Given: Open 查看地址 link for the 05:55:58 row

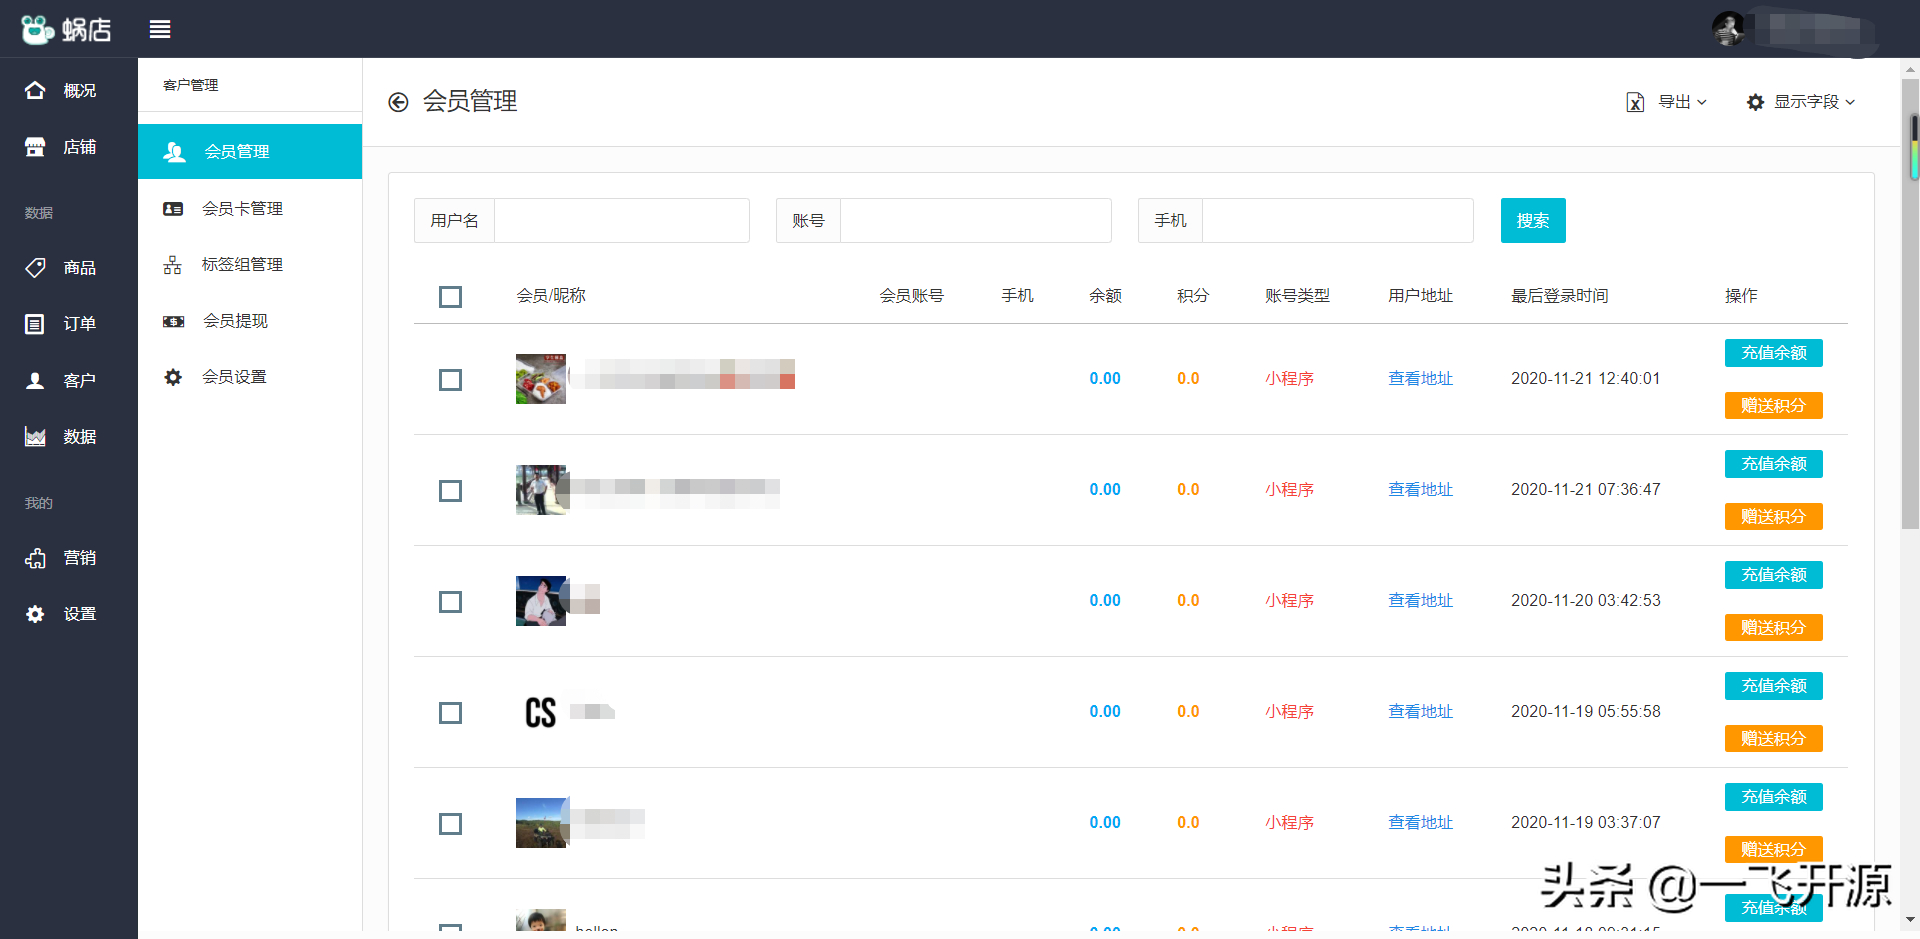Looking at the screenshot, I should tap(1420, 712).
